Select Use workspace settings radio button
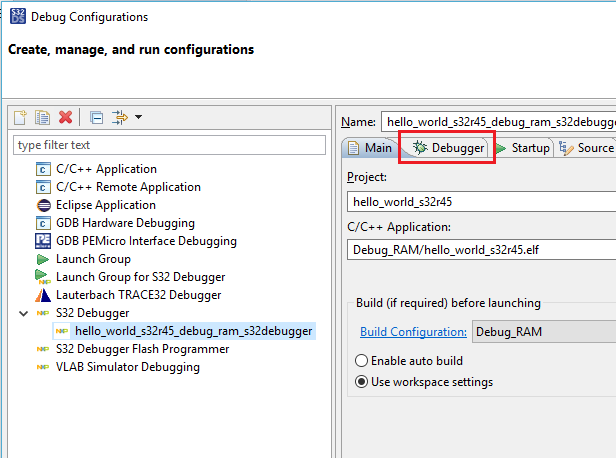This screenshot has height=458, width=616. click(362, 381)
